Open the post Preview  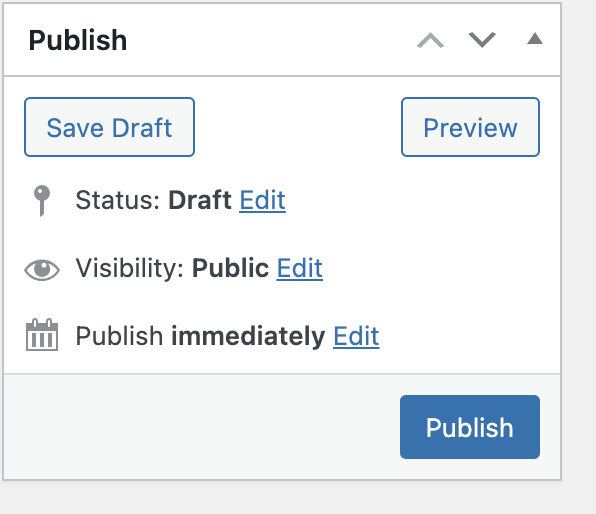470,127
